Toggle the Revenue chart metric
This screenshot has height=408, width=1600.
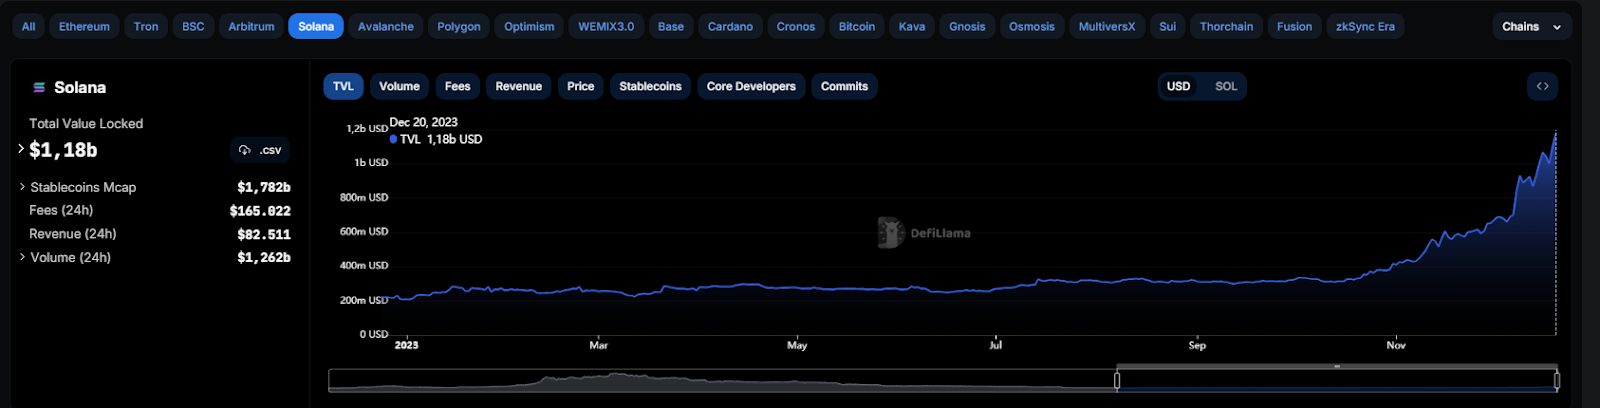click(518, 86)
